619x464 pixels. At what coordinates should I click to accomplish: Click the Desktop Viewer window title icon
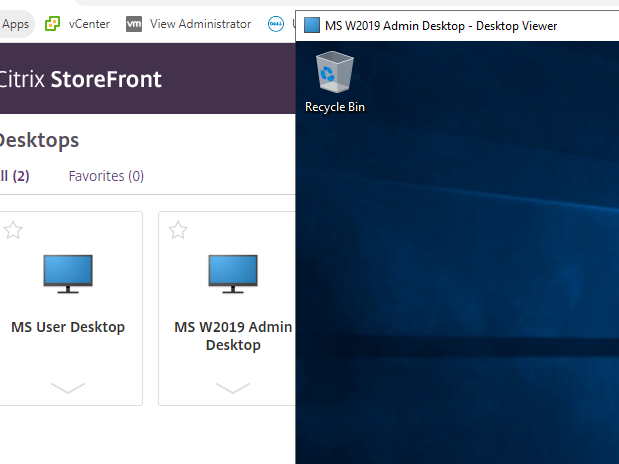(x=311, y=25)
